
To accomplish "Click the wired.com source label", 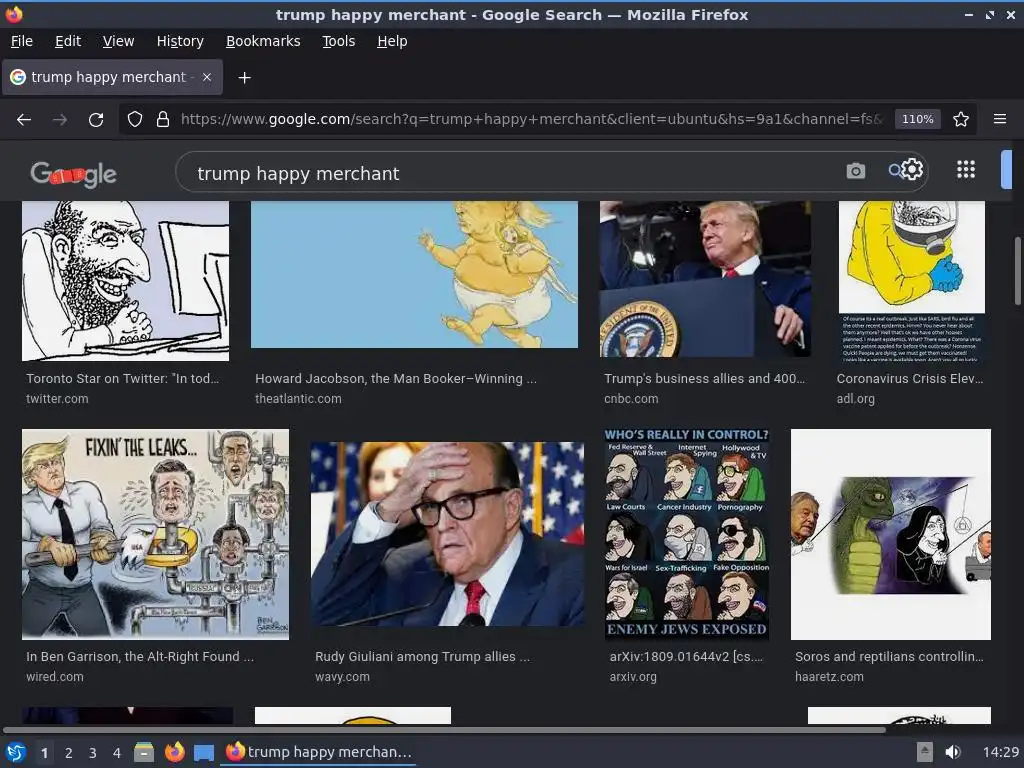I will [55, 677].
